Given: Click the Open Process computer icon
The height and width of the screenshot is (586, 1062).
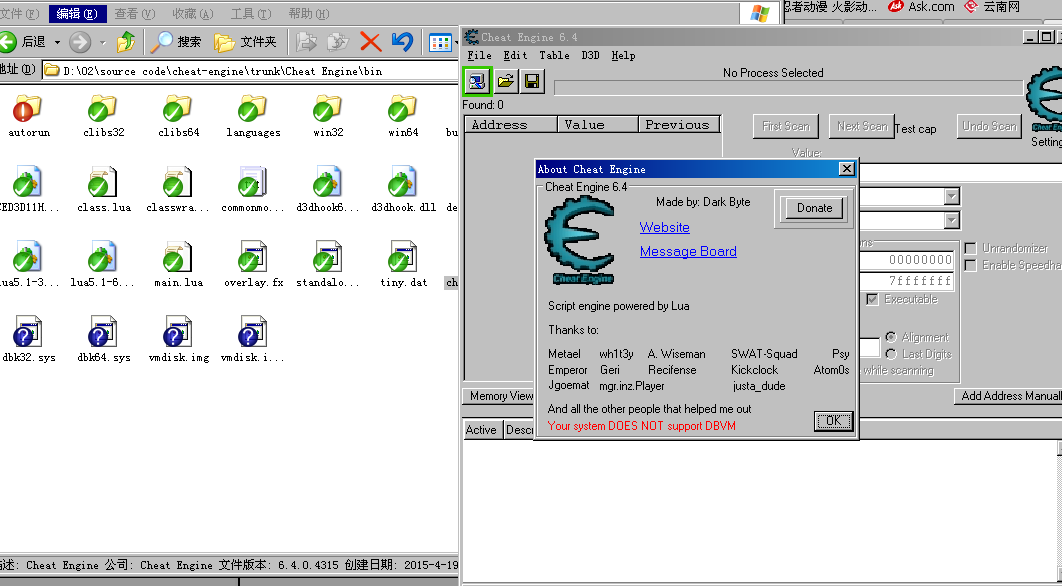Looking at the screenshot, I should 477,81.
